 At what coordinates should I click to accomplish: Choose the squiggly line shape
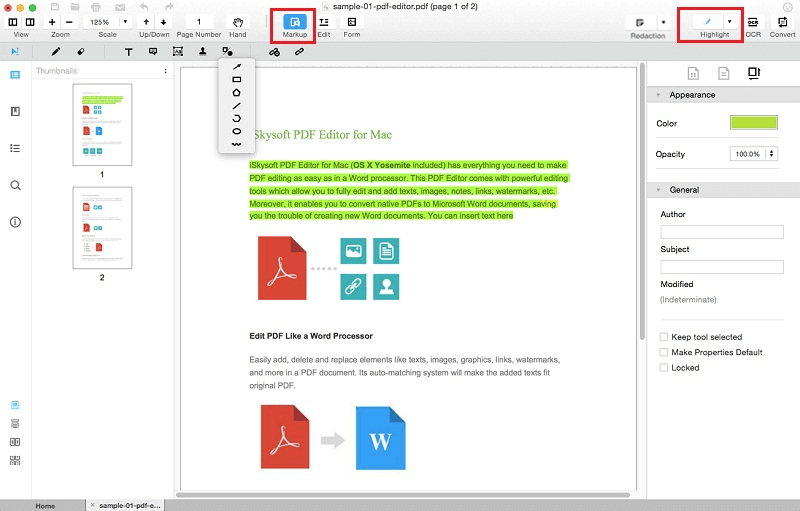click(237, 144)
